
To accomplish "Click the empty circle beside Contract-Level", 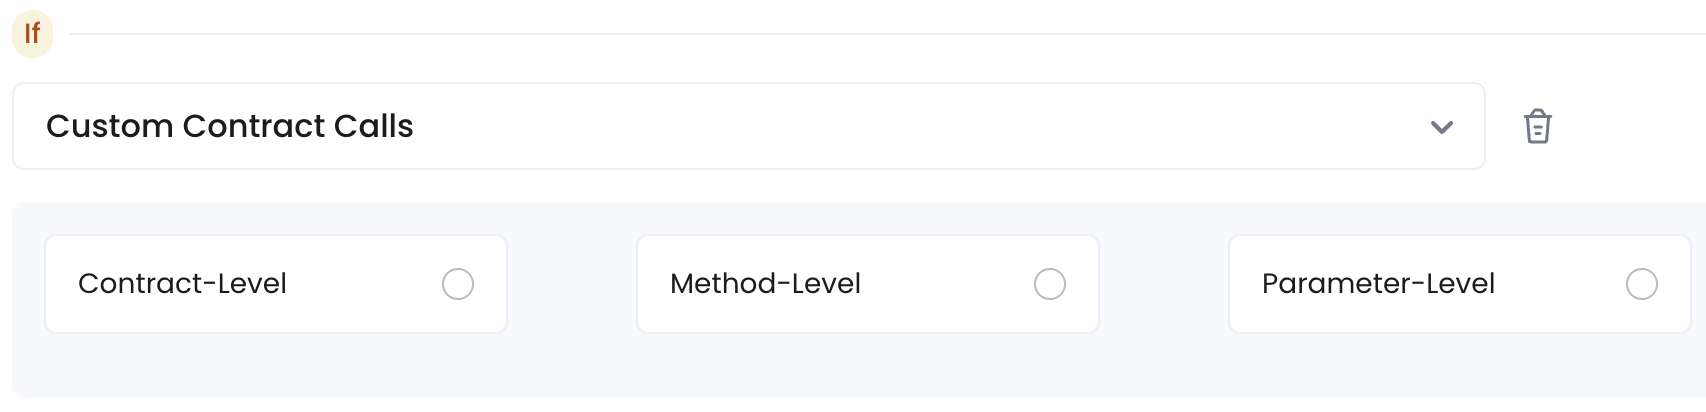I will point(458,284).
